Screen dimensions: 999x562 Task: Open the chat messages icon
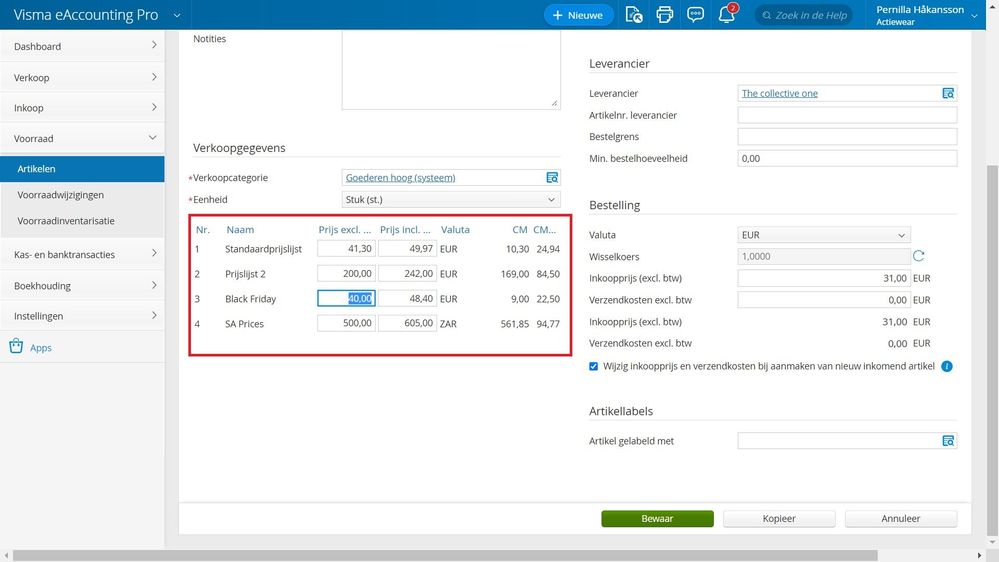pos(696,15)
